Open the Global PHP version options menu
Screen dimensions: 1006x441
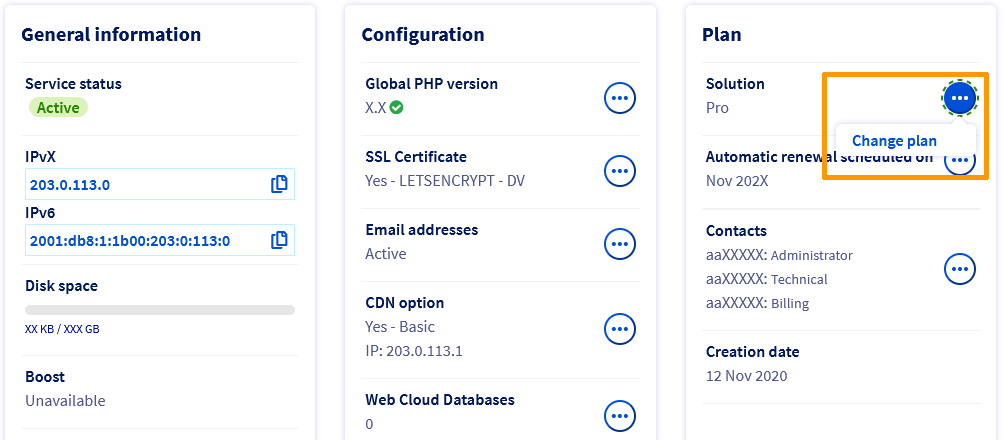[x=620, y=98]
